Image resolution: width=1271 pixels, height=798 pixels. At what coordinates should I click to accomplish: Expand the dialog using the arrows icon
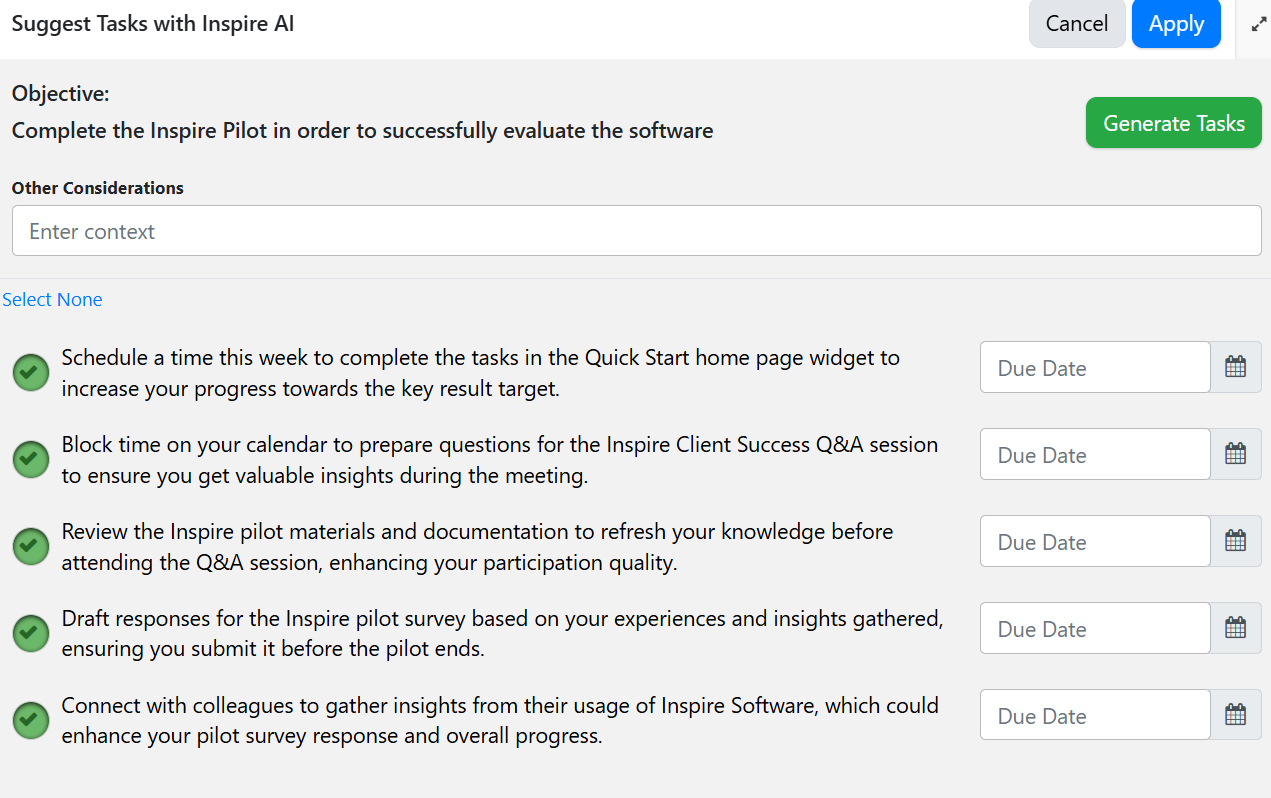tap(1259, 24)
